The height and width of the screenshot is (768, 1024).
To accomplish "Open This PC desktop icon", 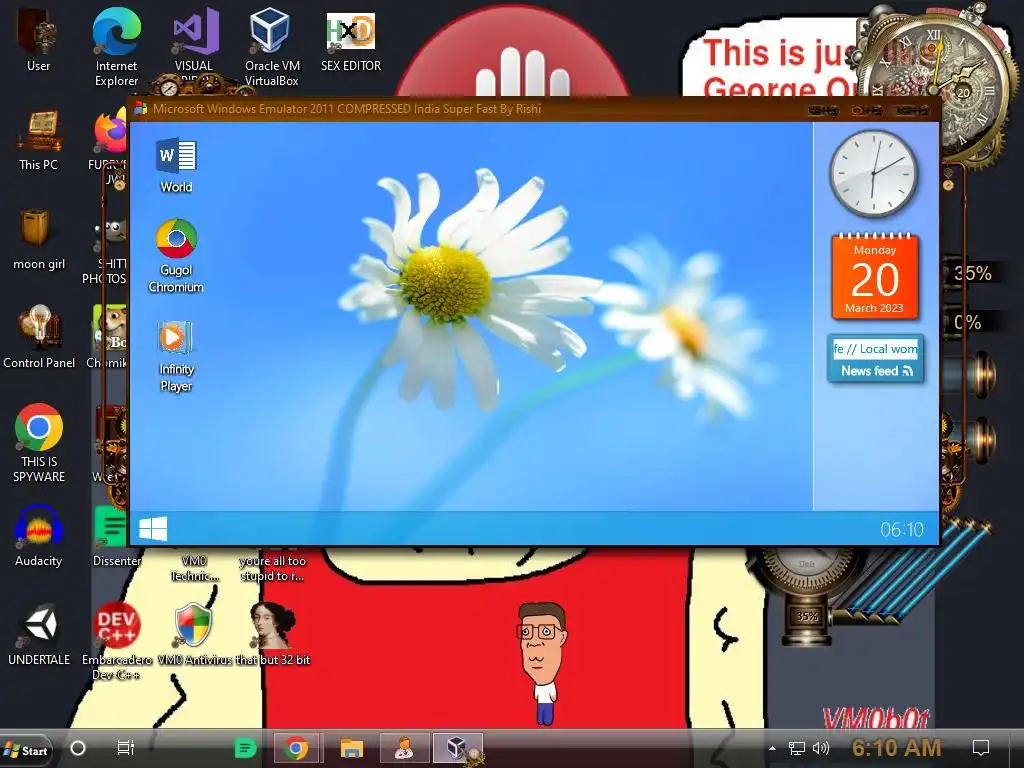I will click(39, 140).
